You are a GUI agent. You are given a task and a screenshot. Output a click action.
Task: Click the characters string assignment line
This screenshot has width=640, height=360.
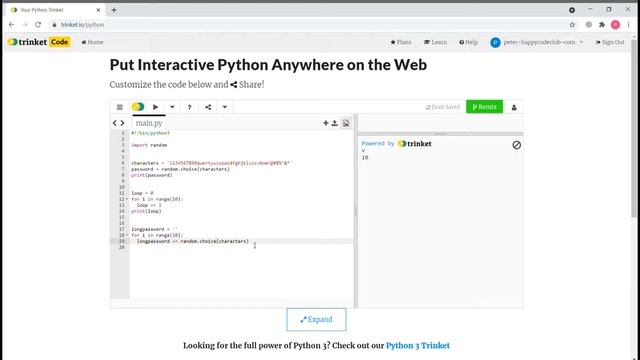[x=211, y=163]
